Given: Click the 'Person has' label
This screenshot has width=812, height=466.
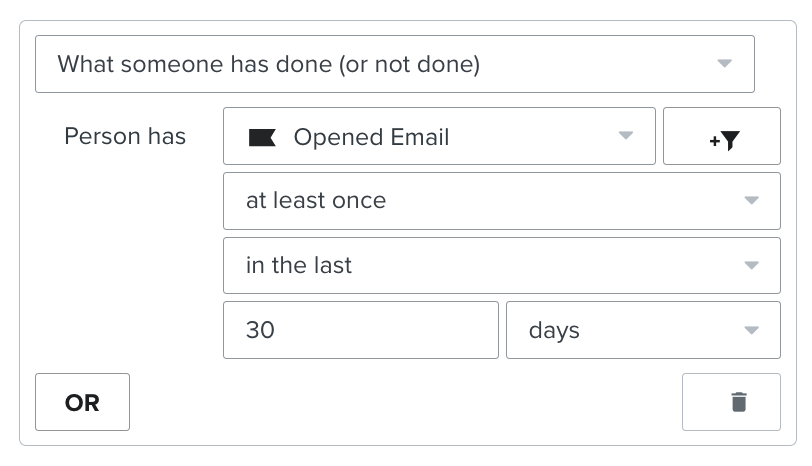Looking at the screenshot, I should tap(125, 136).
